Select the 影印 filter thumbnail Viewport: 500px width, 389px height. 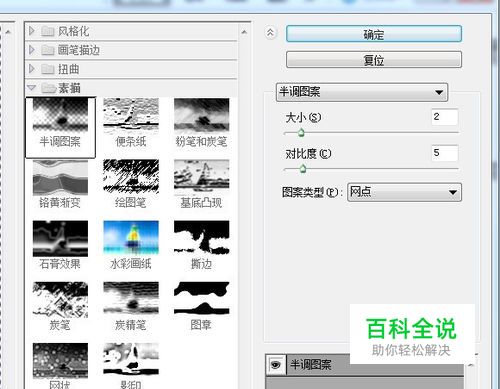pos(131,360)
